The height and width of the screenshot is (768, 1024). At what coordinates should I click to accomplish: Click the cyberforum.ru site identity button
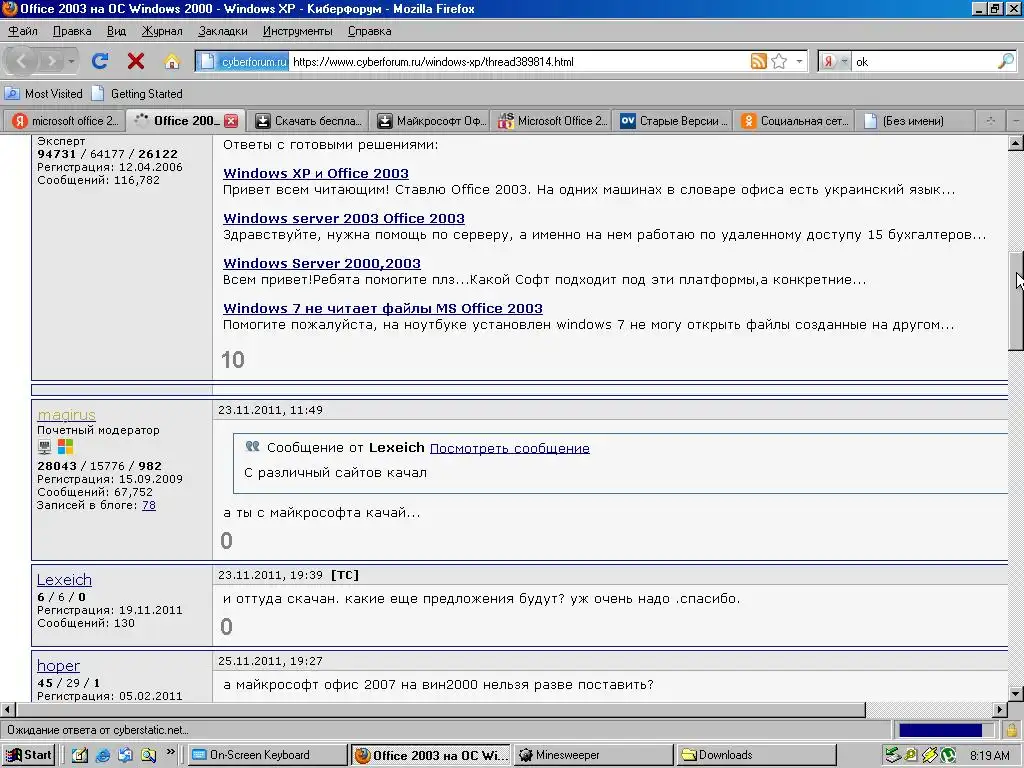click(242, 62)
